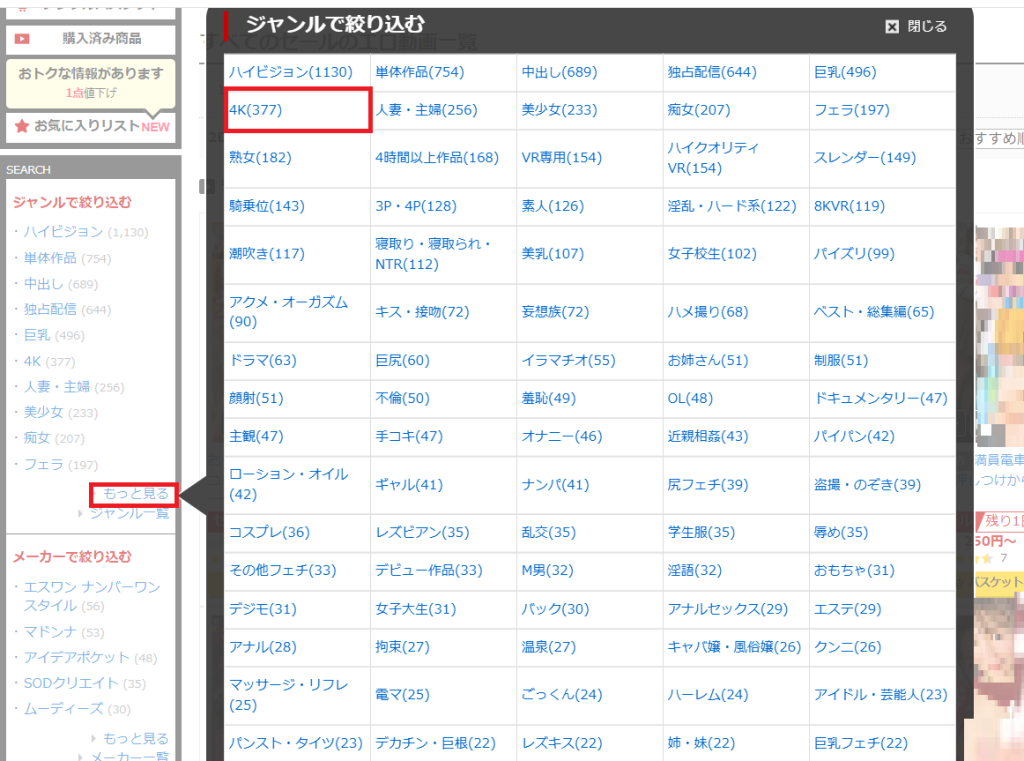Click the star icon of お気に入りリスト
The width and height of the screenshot is (1024, 761).
[22, 126]
